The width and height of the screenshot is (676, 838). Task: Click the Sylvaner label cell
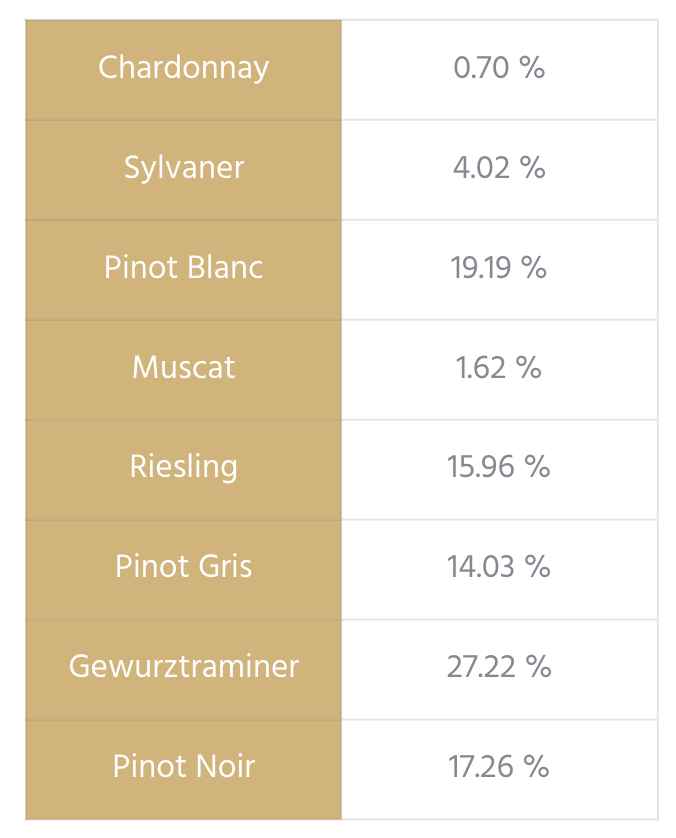[x=184, y=168]
